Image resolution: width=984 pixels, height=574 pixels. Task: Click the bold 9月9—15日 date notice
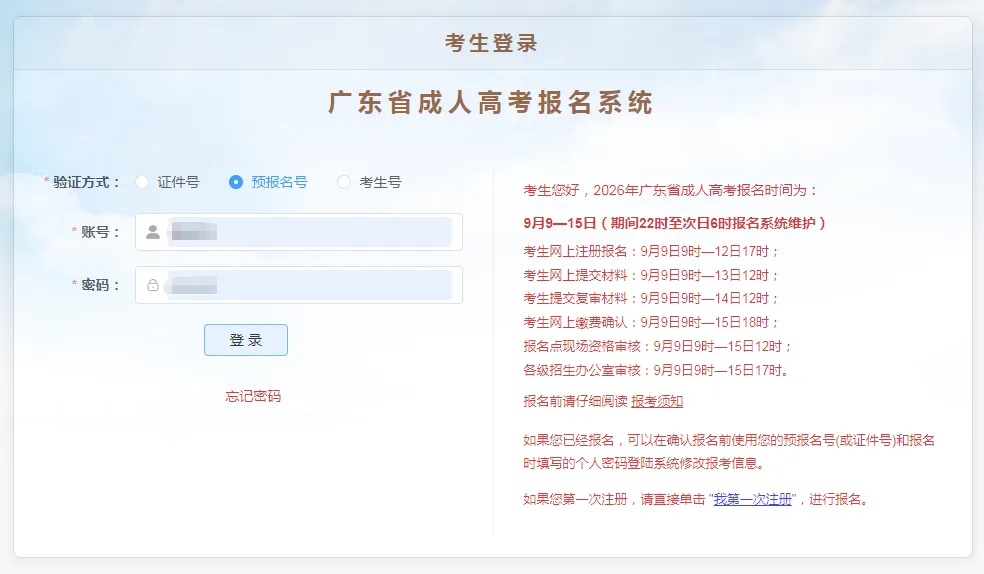(x=675, y=223)
